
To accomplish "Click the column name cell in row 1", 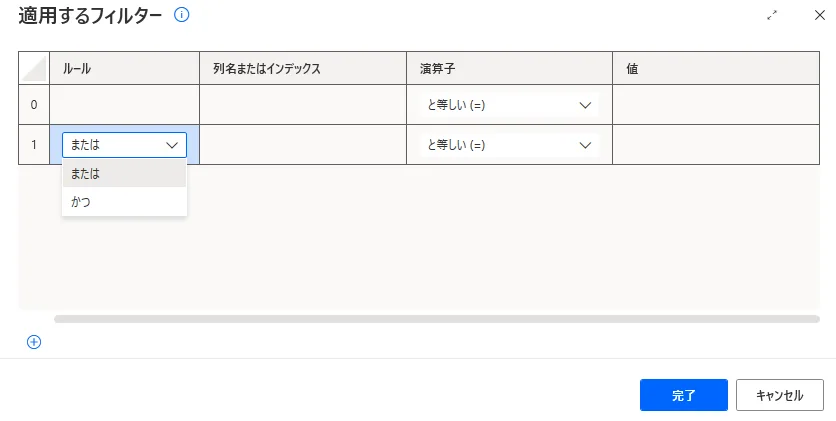I will click(303, 145).
